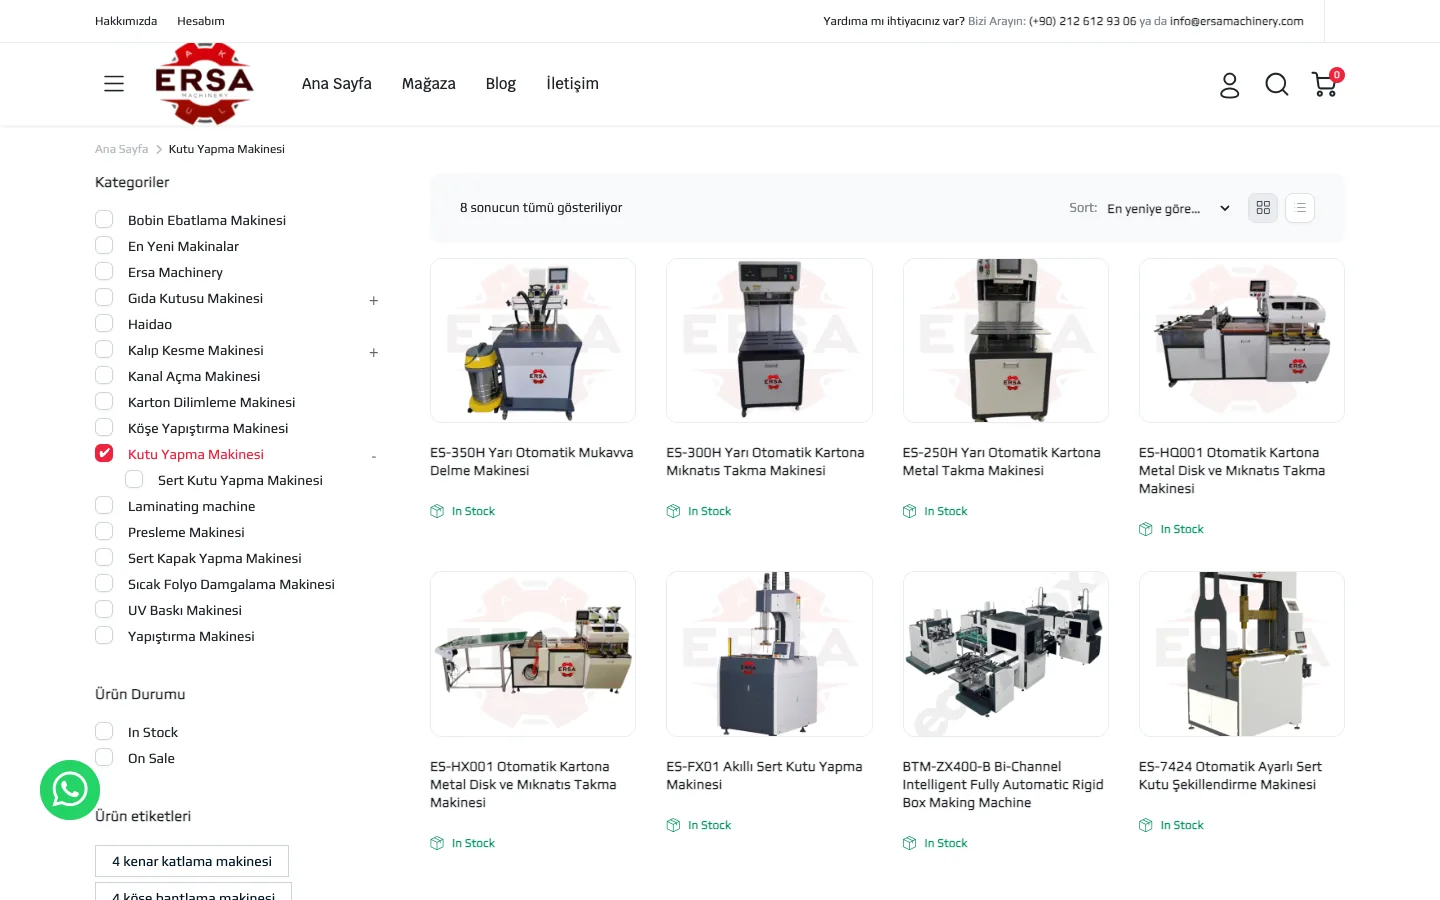Open the hamburger menu icon
The height and width of the screenshot is (900, 1440).
(x=114, y=84)
